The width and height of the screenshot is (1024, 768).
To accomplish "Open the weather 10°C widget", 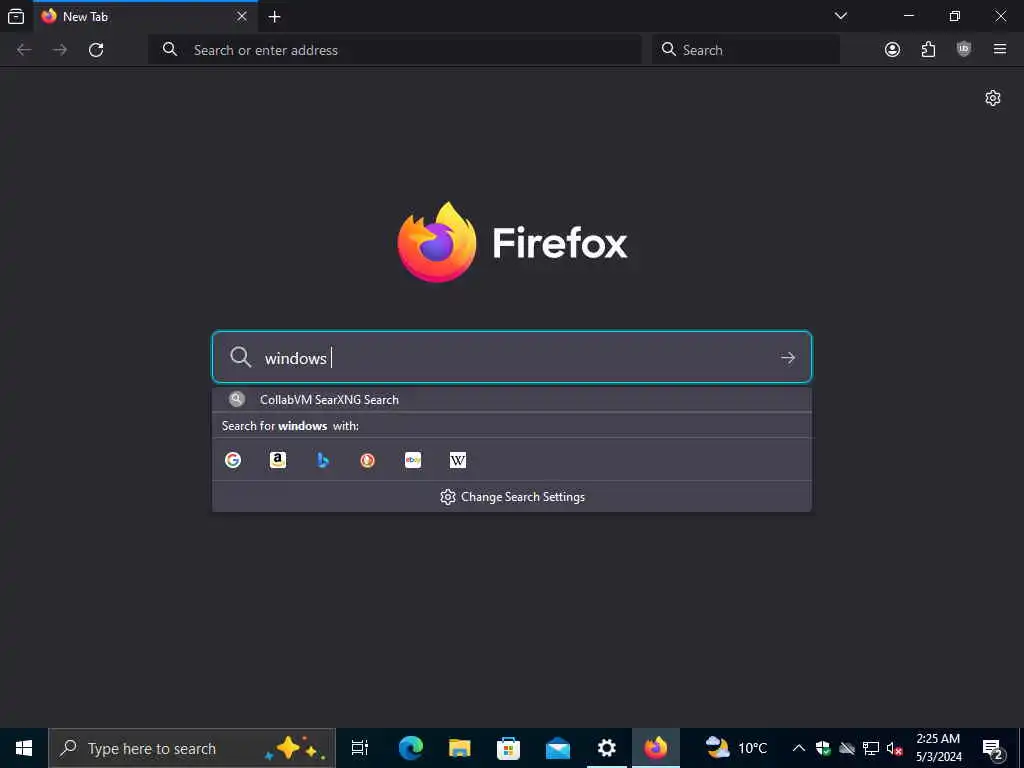I will [737, 748].
